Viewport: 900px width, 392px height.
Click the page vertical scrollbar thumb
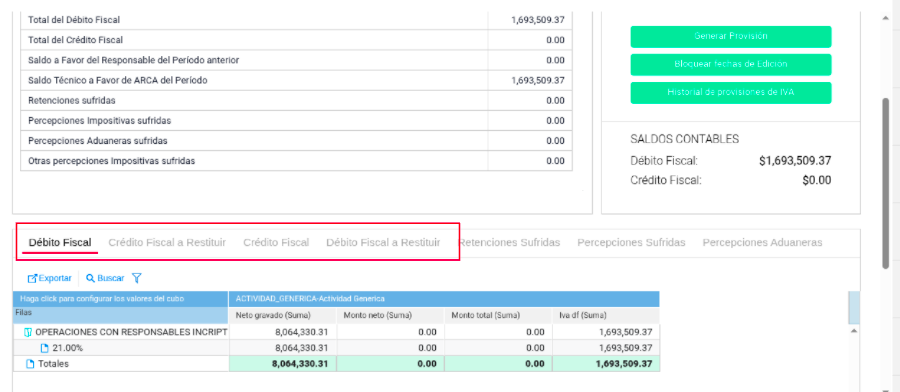point(886,183)
